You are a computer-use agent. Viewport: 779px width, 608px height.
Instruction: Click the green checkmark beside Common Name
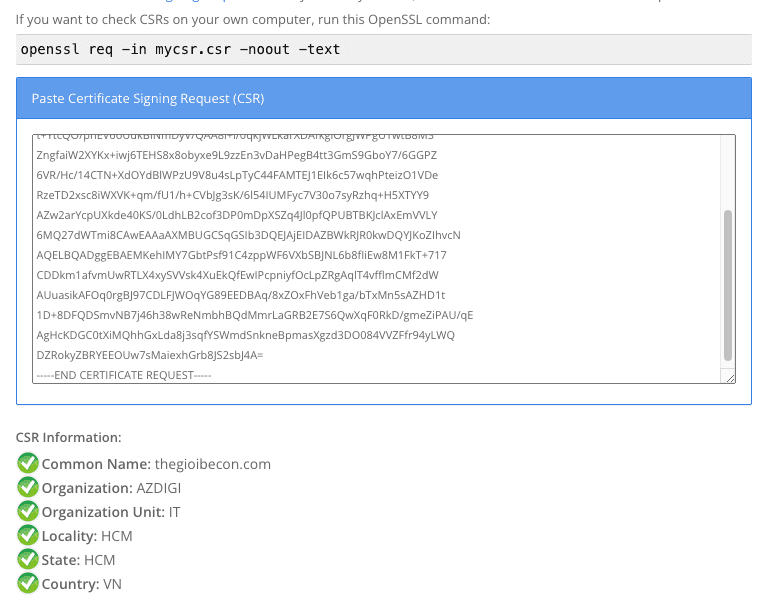coord(28,463)
